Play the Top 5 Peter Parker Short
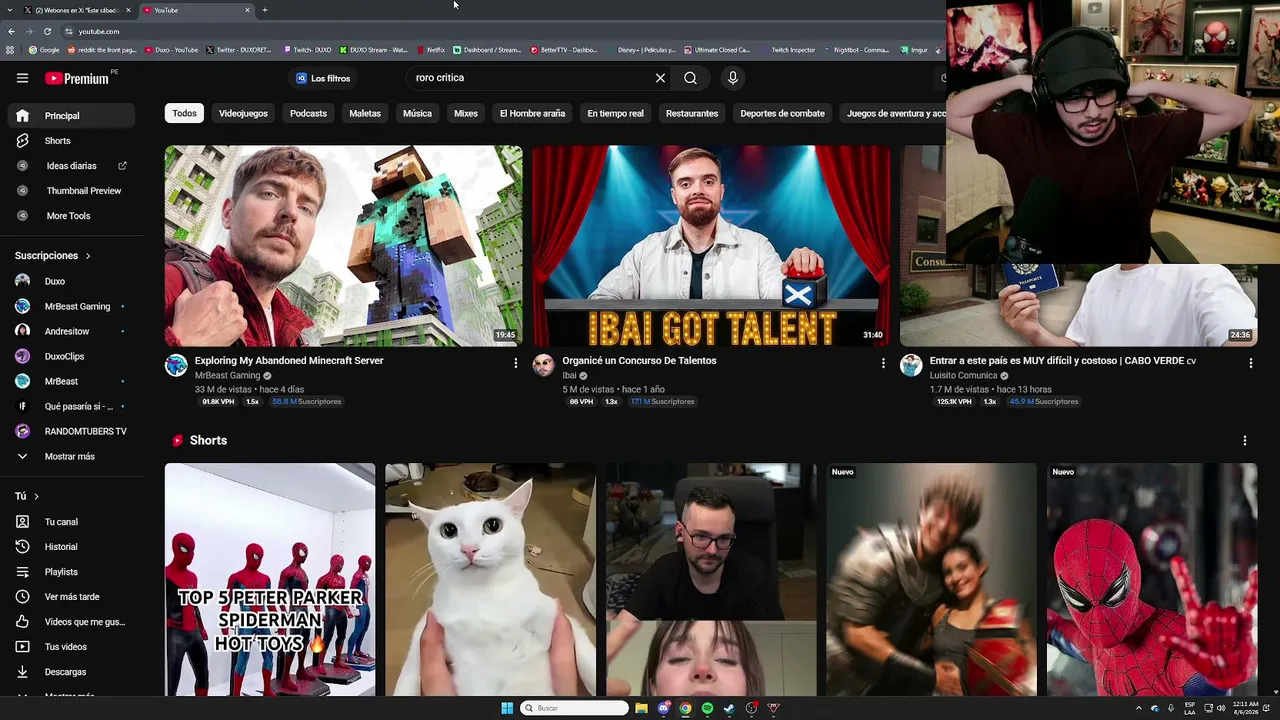Viewport: 1280px width, 720px height. 270,579
